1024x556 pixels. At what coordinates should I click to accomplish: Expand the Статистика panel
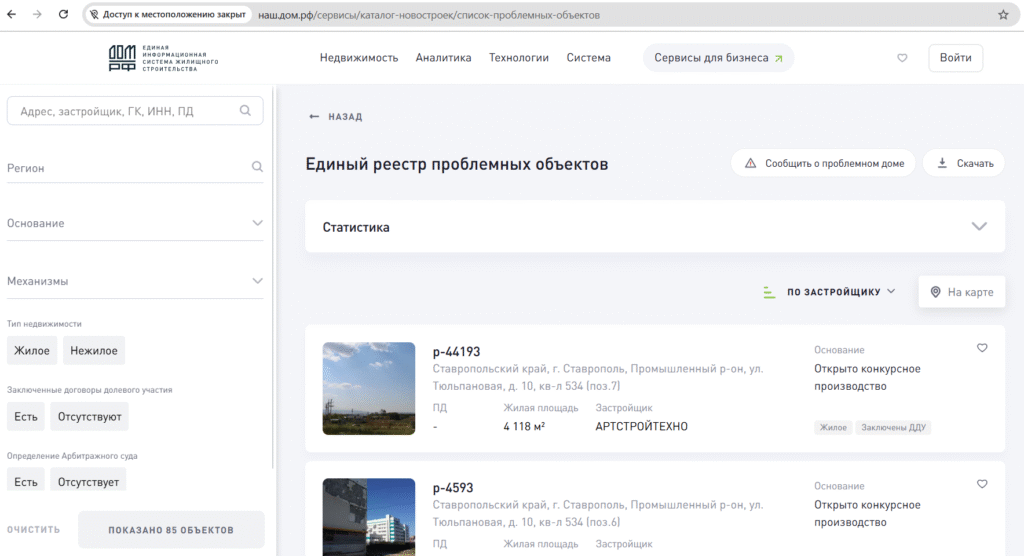pos(979,227)
